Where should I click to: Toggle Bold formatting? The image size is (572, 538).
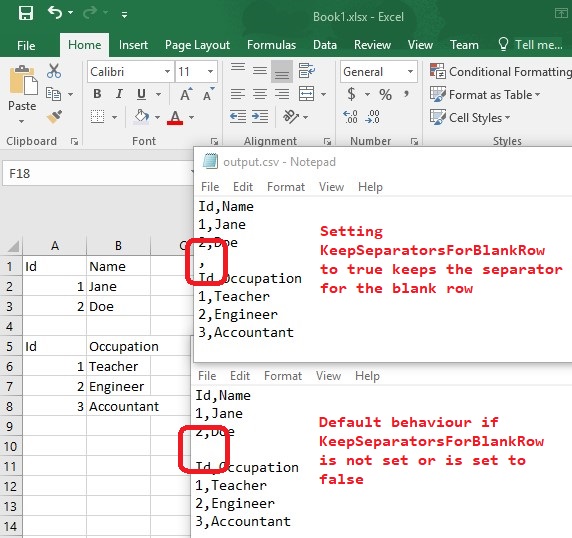point(97,94)
